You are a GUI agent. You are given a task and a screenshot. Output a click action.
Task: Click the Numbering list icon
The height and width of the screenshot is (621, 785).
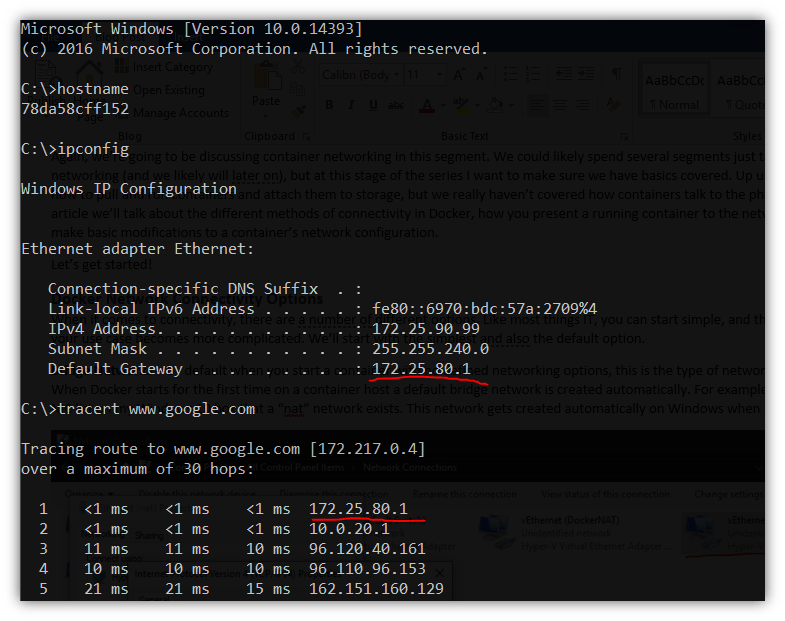[533, 74]
